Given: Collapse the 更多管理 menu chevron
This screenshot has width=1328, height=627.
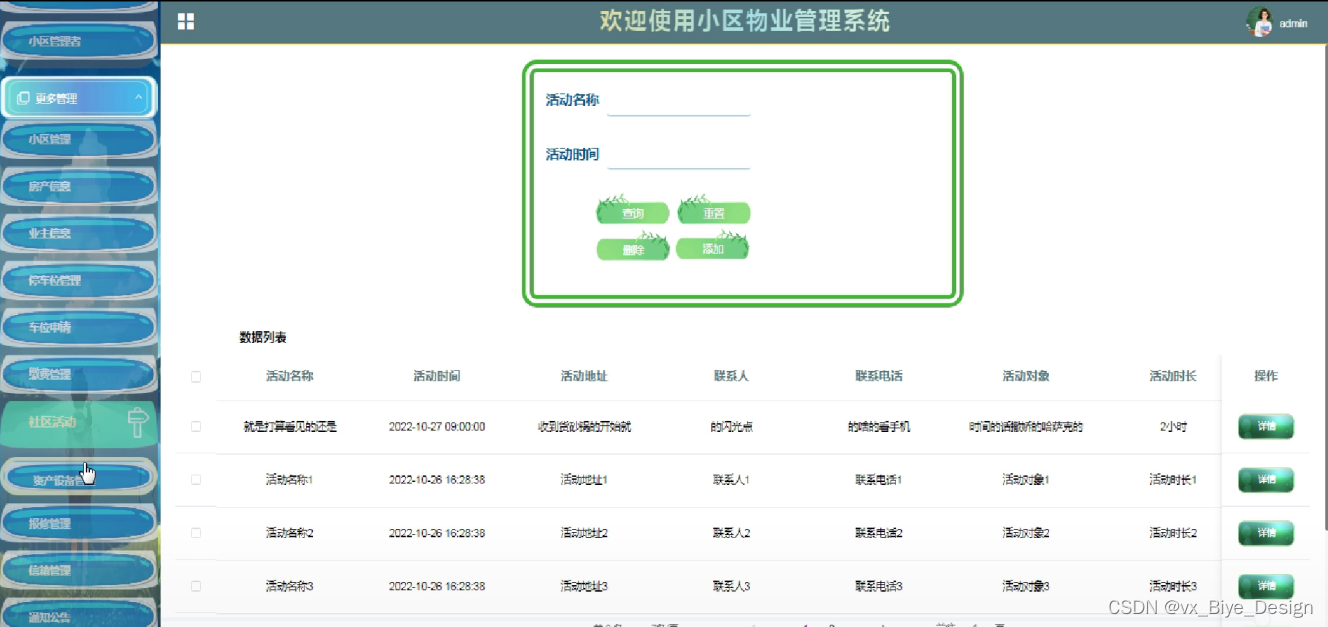Looking at the screenshot, I should [138, 97].
